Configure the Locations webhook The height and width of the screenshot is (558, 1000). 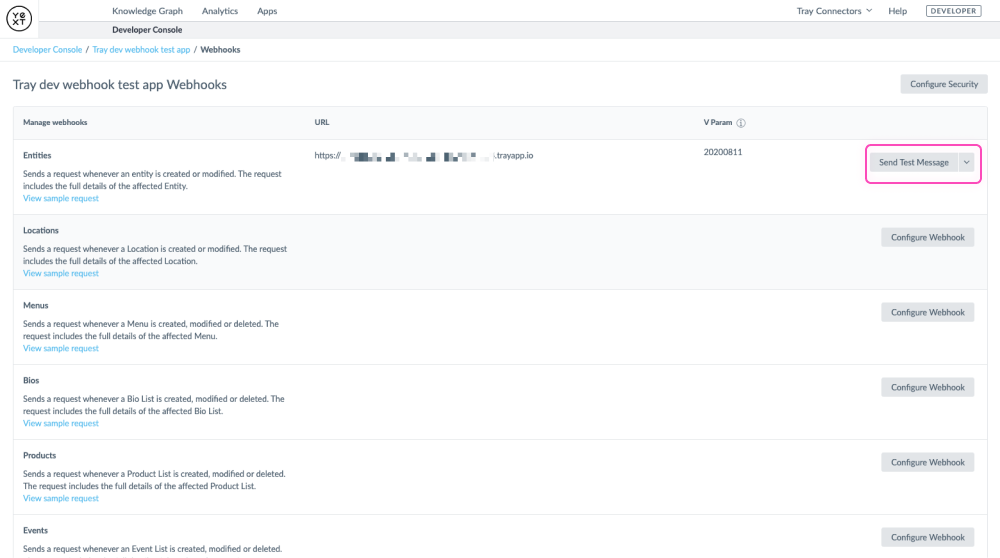[x=927, y=237]
